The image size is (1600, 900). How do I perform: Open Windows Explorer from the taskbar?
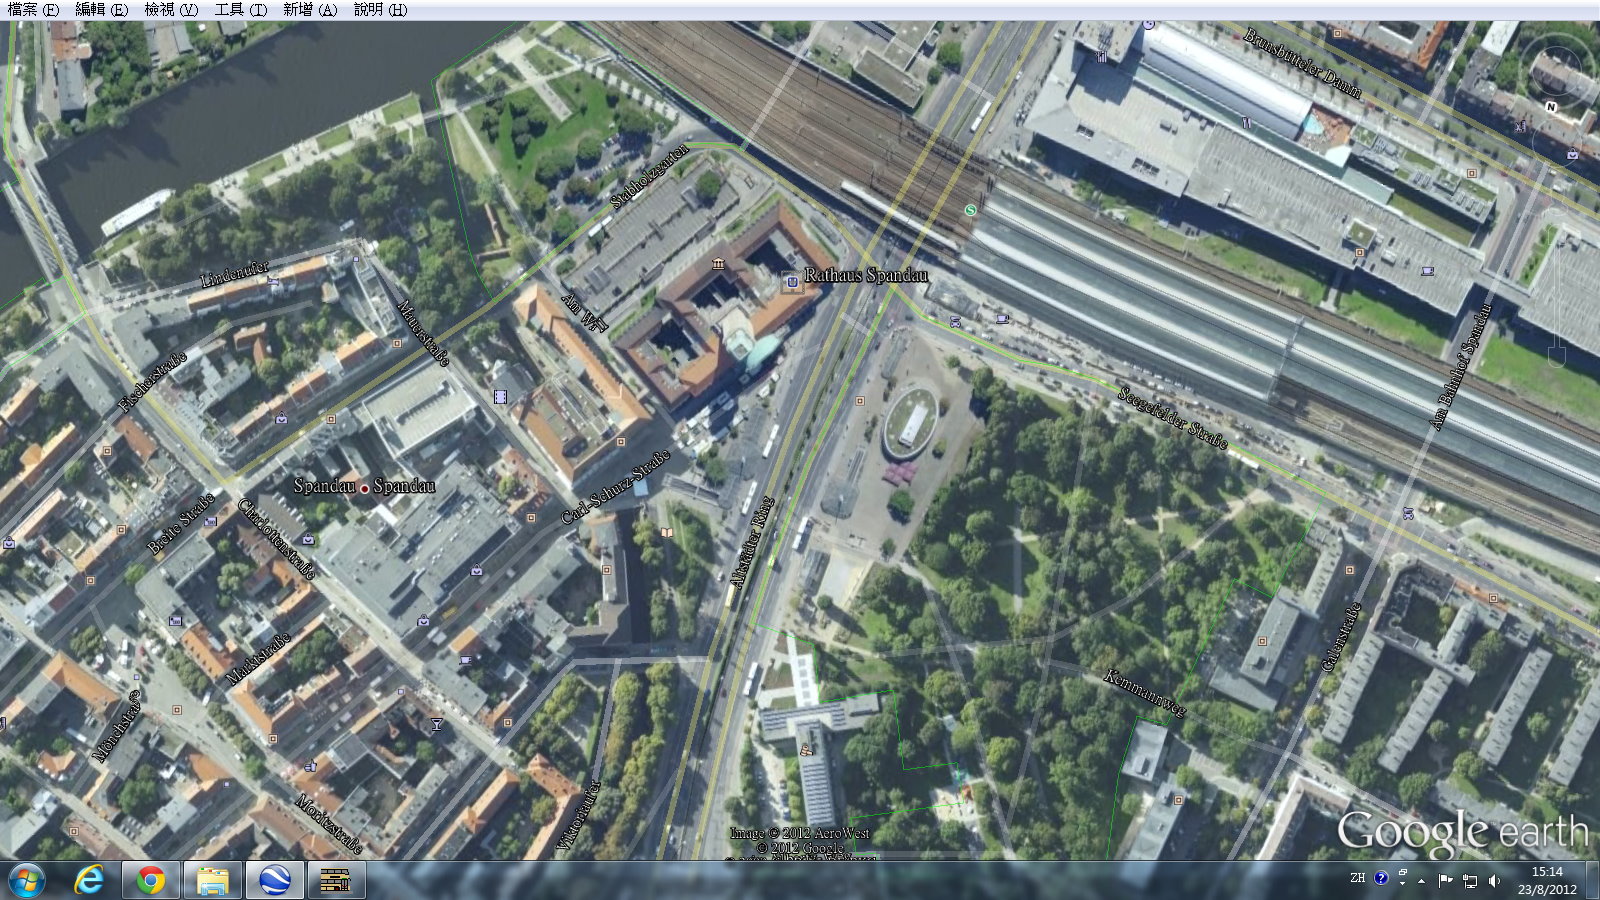[x=213, y=881]
